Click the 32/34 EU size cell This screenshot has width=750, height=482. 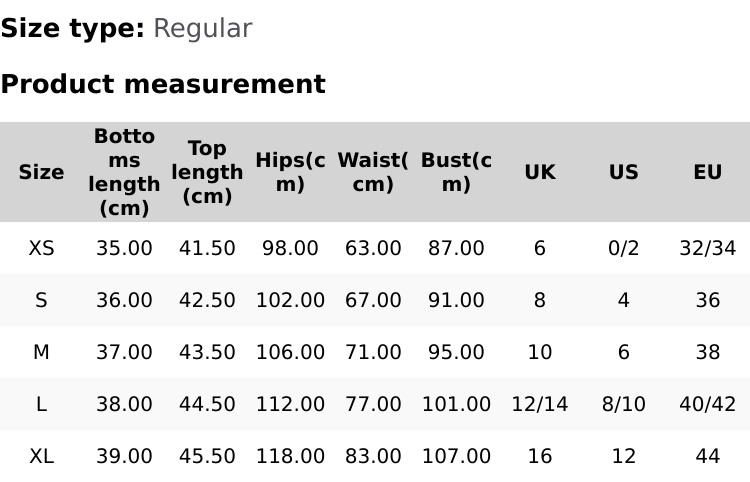[708, 248]
